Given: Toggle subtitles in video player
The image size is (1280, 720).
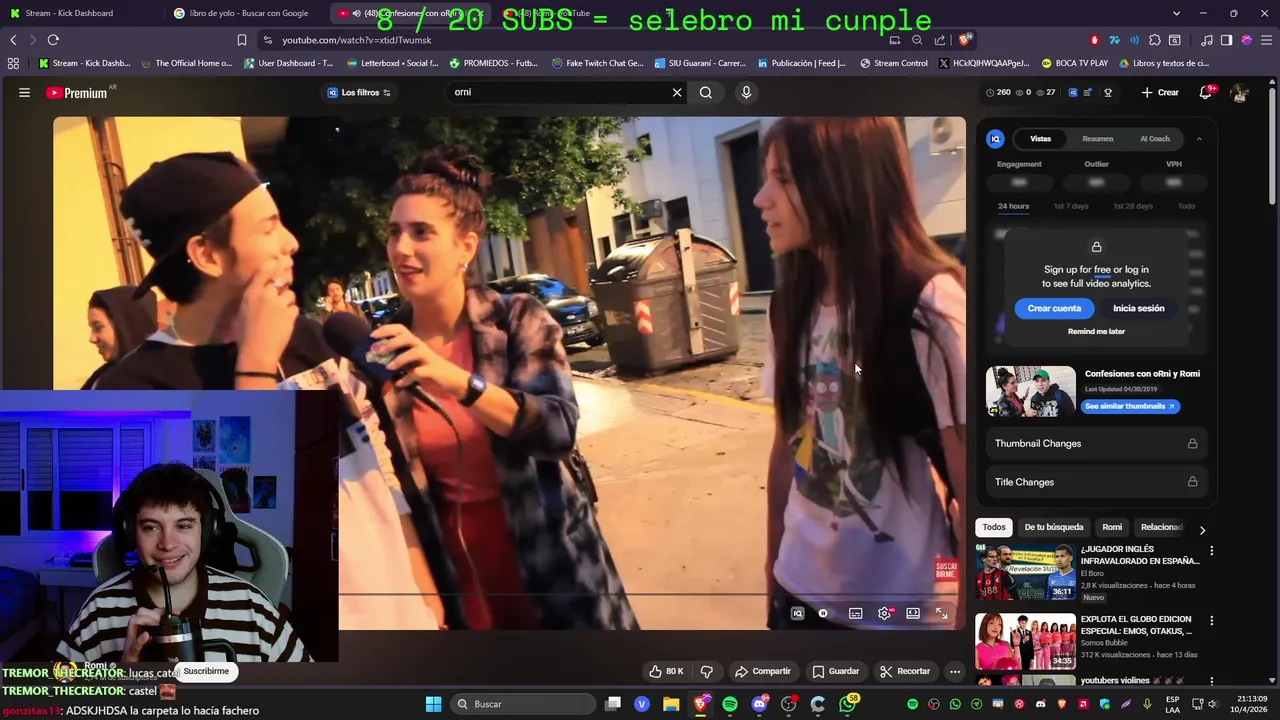Looking at the screenshot, I should [x=856, y=613].
